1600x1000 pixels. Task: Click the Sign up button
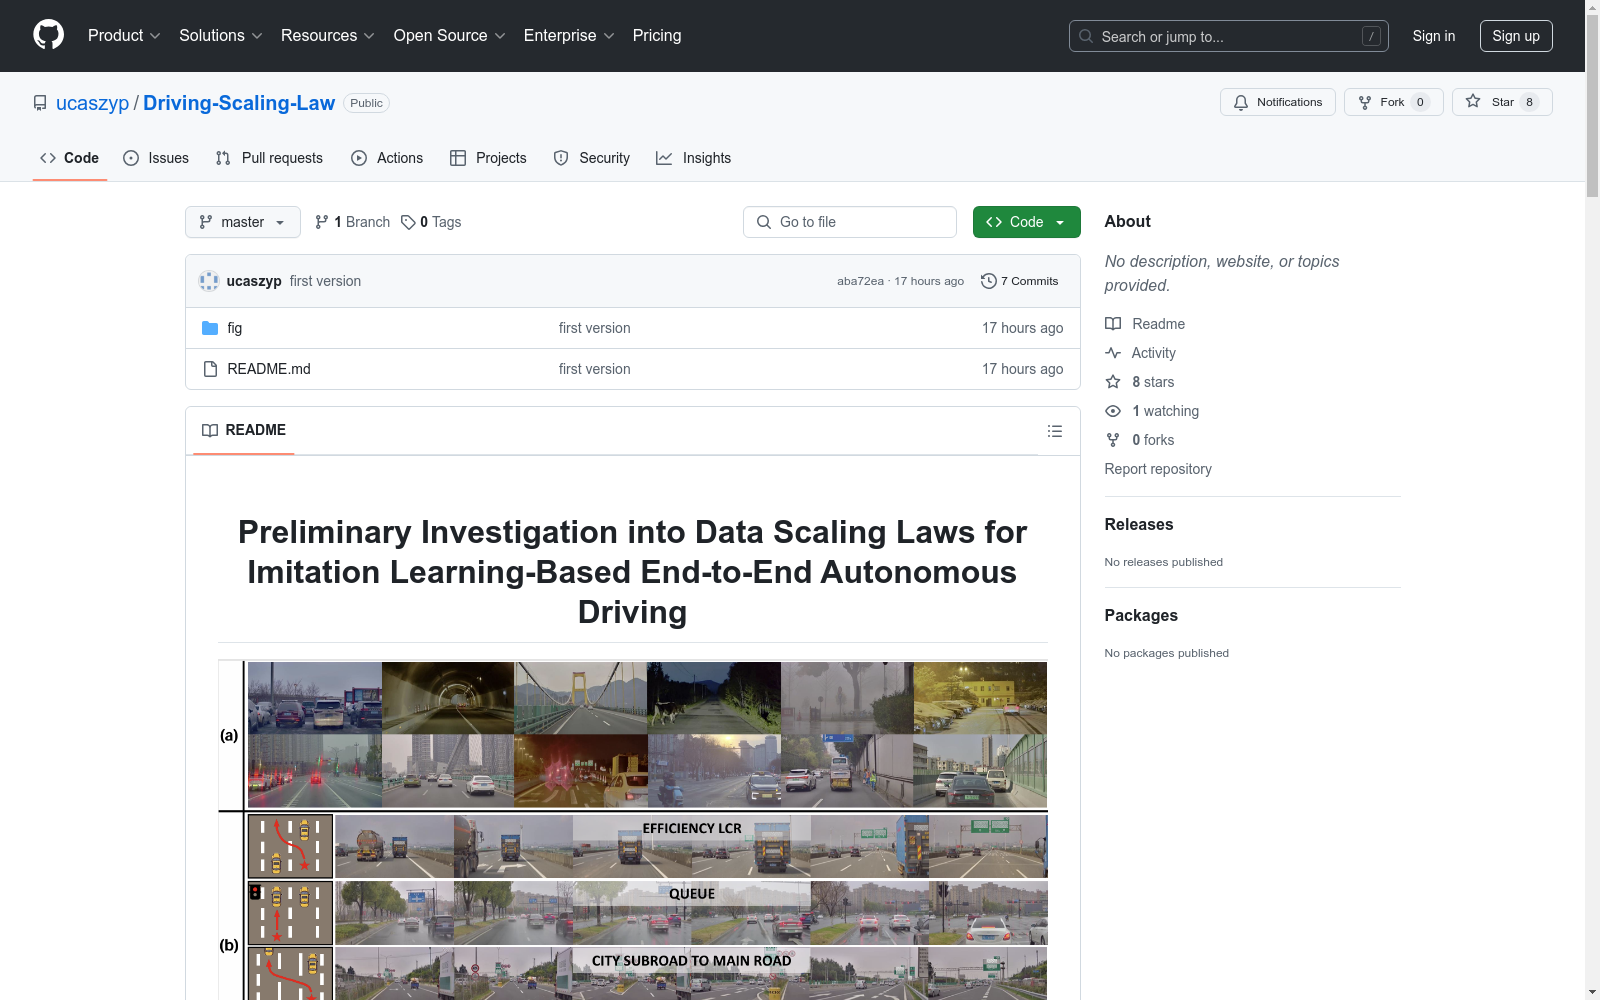pyautogui.click(x=1516, y=35)
